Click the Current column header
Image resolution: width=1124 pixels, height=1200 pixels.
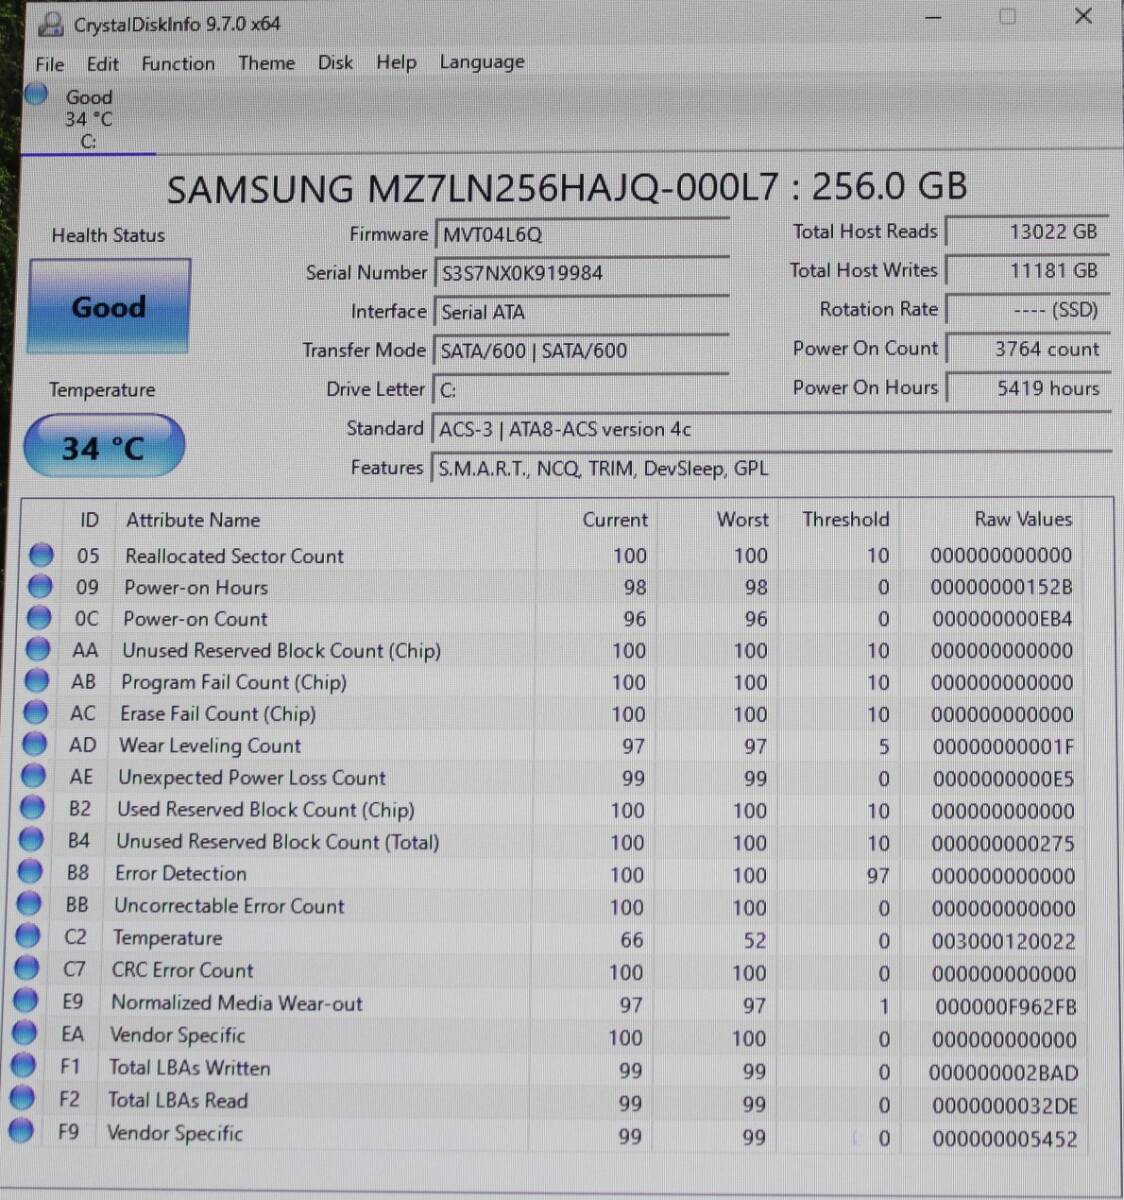click(615, 520)
